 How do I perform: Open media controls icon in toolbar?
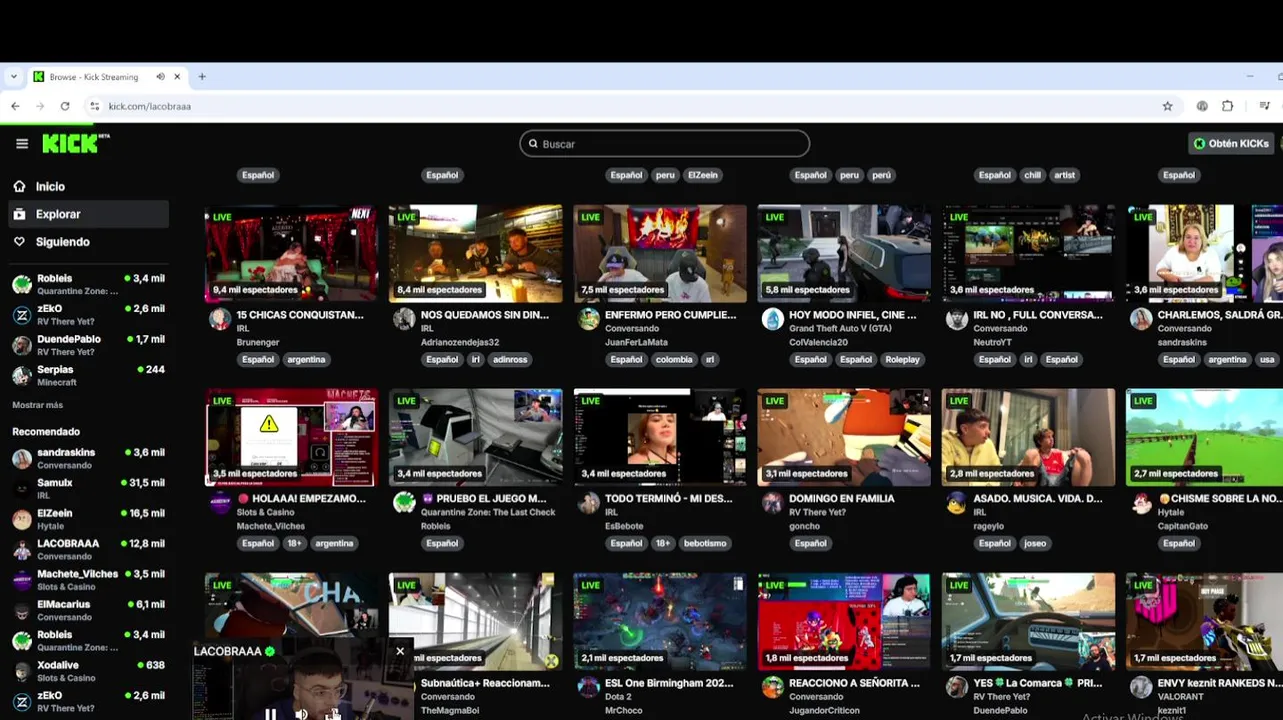click(1264, 106)
